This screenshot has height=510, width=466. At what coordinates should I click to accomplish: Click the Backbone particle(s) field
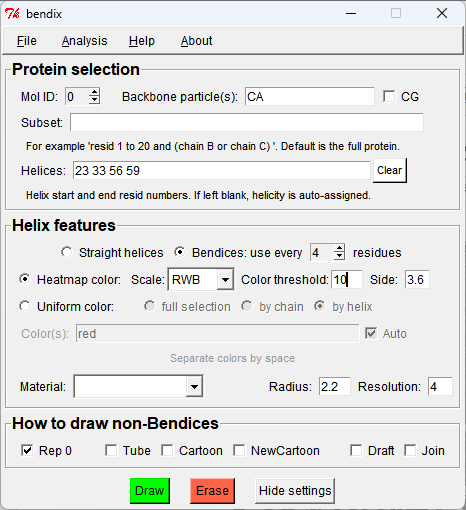309,97
